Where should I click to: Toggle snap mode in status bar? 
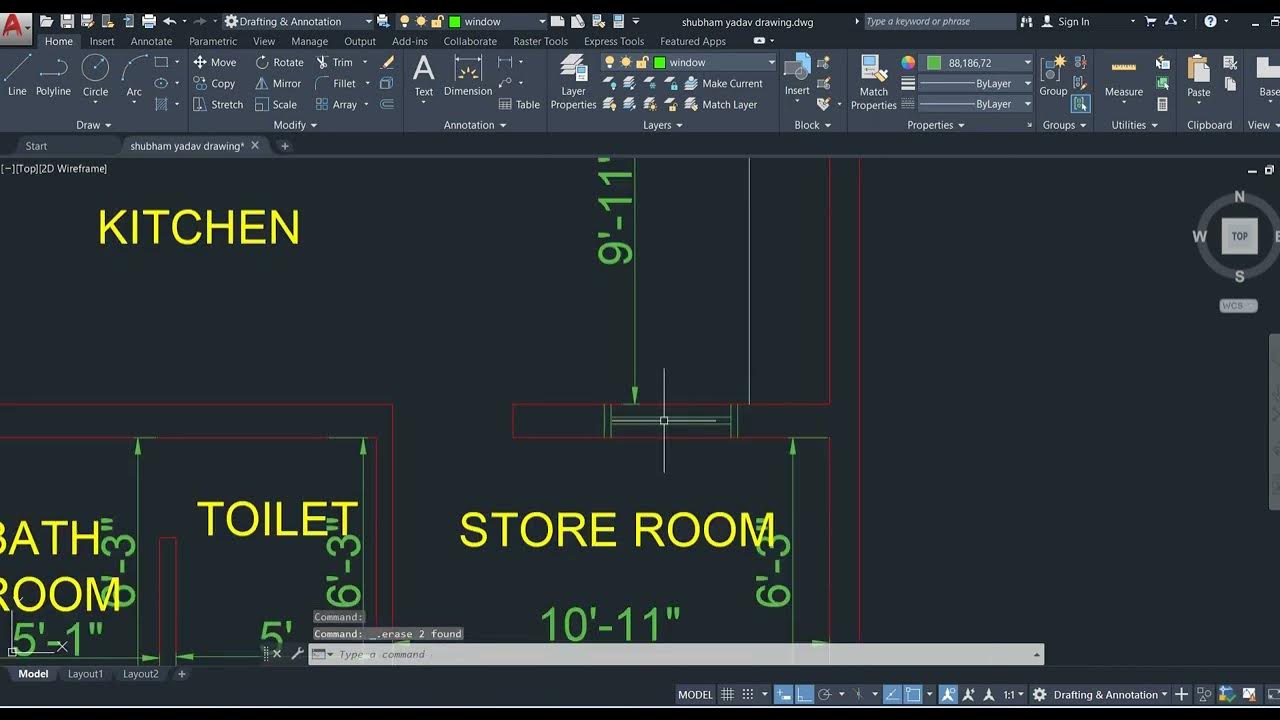(746, 694)
